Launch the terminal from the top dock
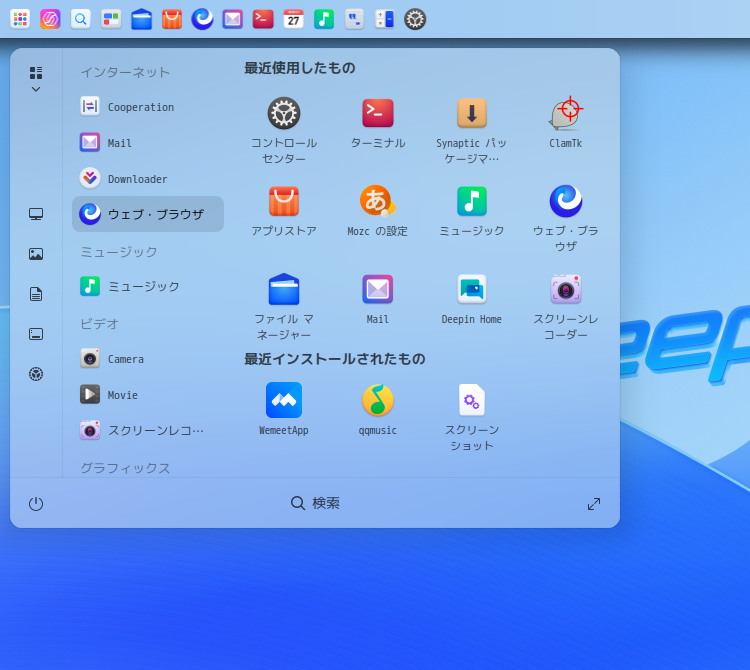 (263, 19)
